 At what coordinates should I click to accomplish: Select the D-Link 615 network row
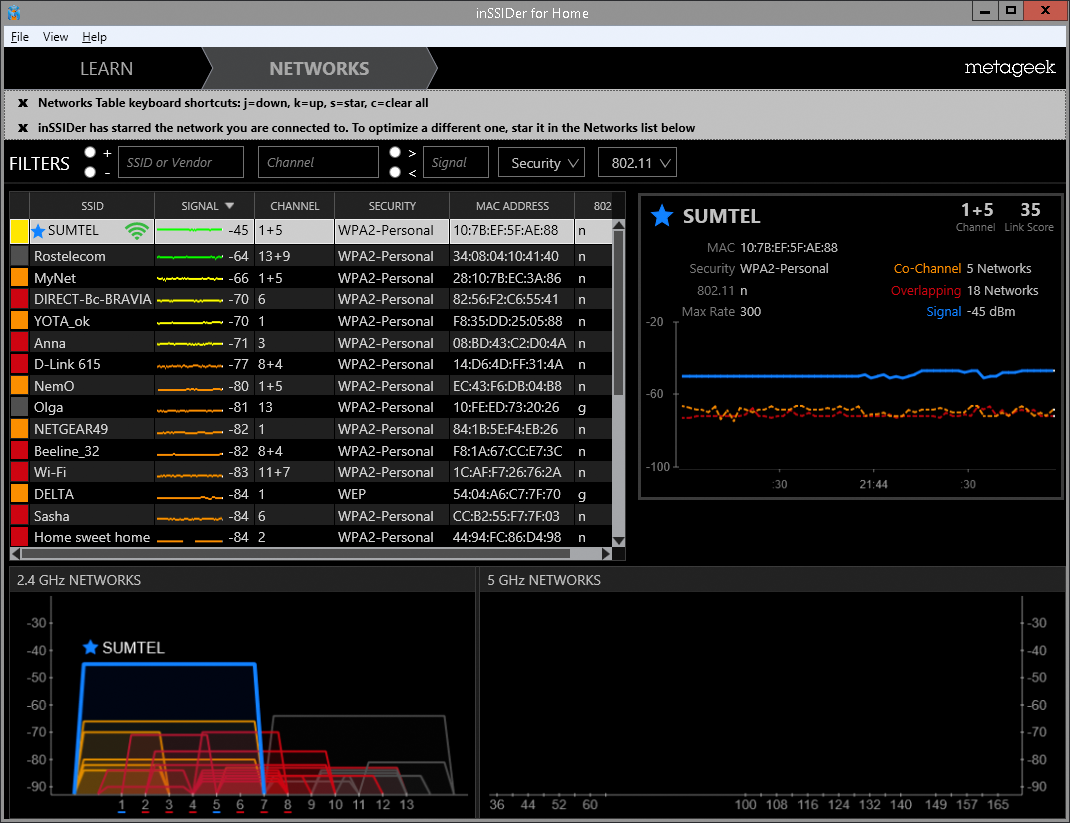click(311, 364)
